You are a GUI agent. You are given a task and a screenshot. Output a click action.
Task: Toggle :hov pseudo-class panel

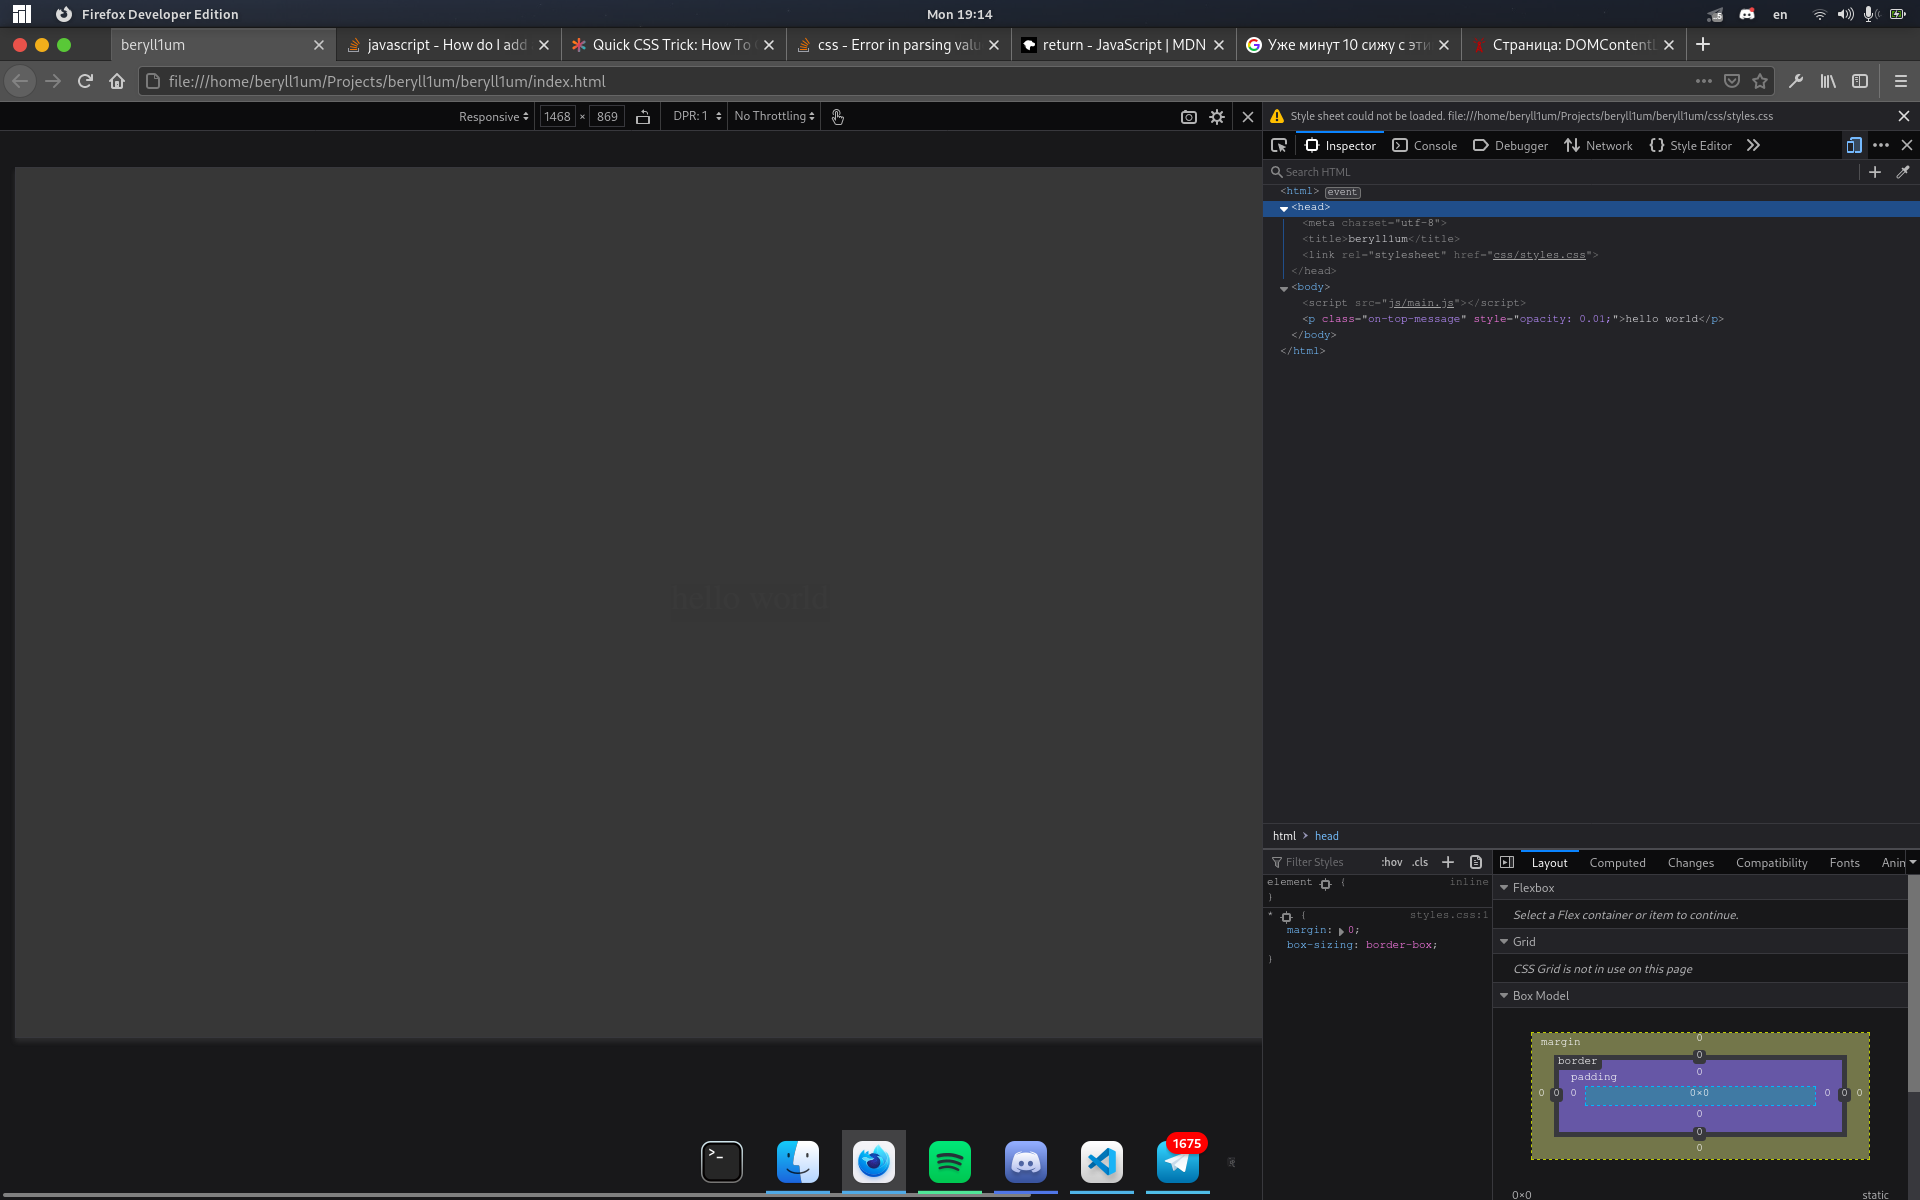1391,862
